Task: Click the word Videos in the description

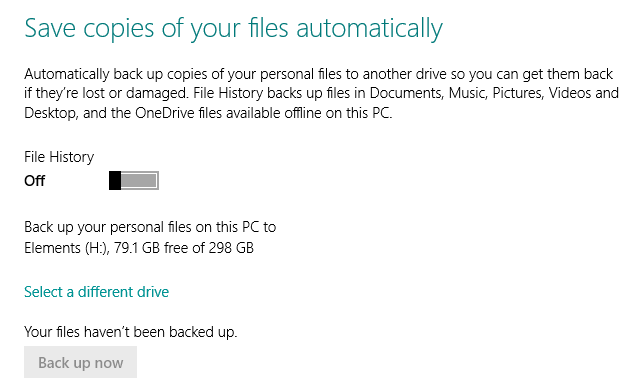Action: click(570, 93)
